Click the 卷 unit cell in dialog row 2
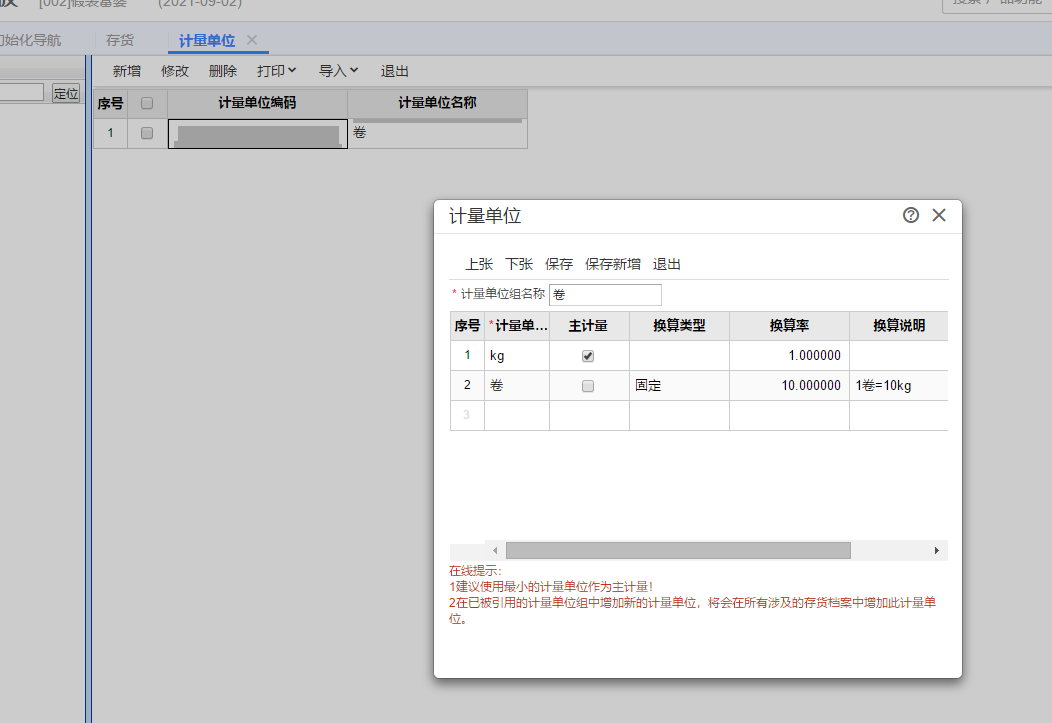 [x=517, y=386]
